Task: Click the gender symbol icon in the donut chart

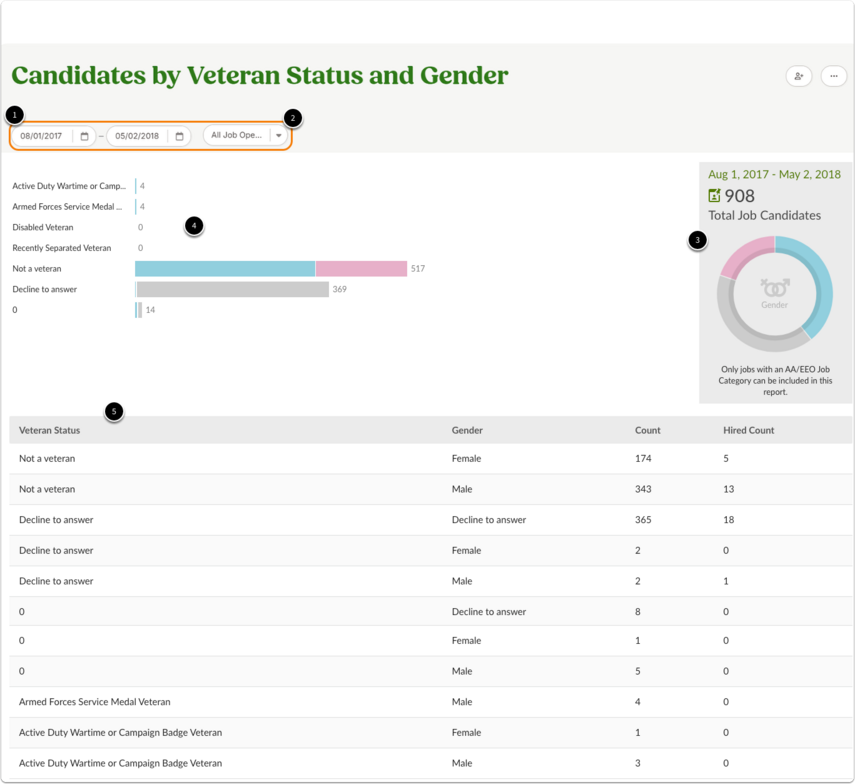Action: point(775,287)
